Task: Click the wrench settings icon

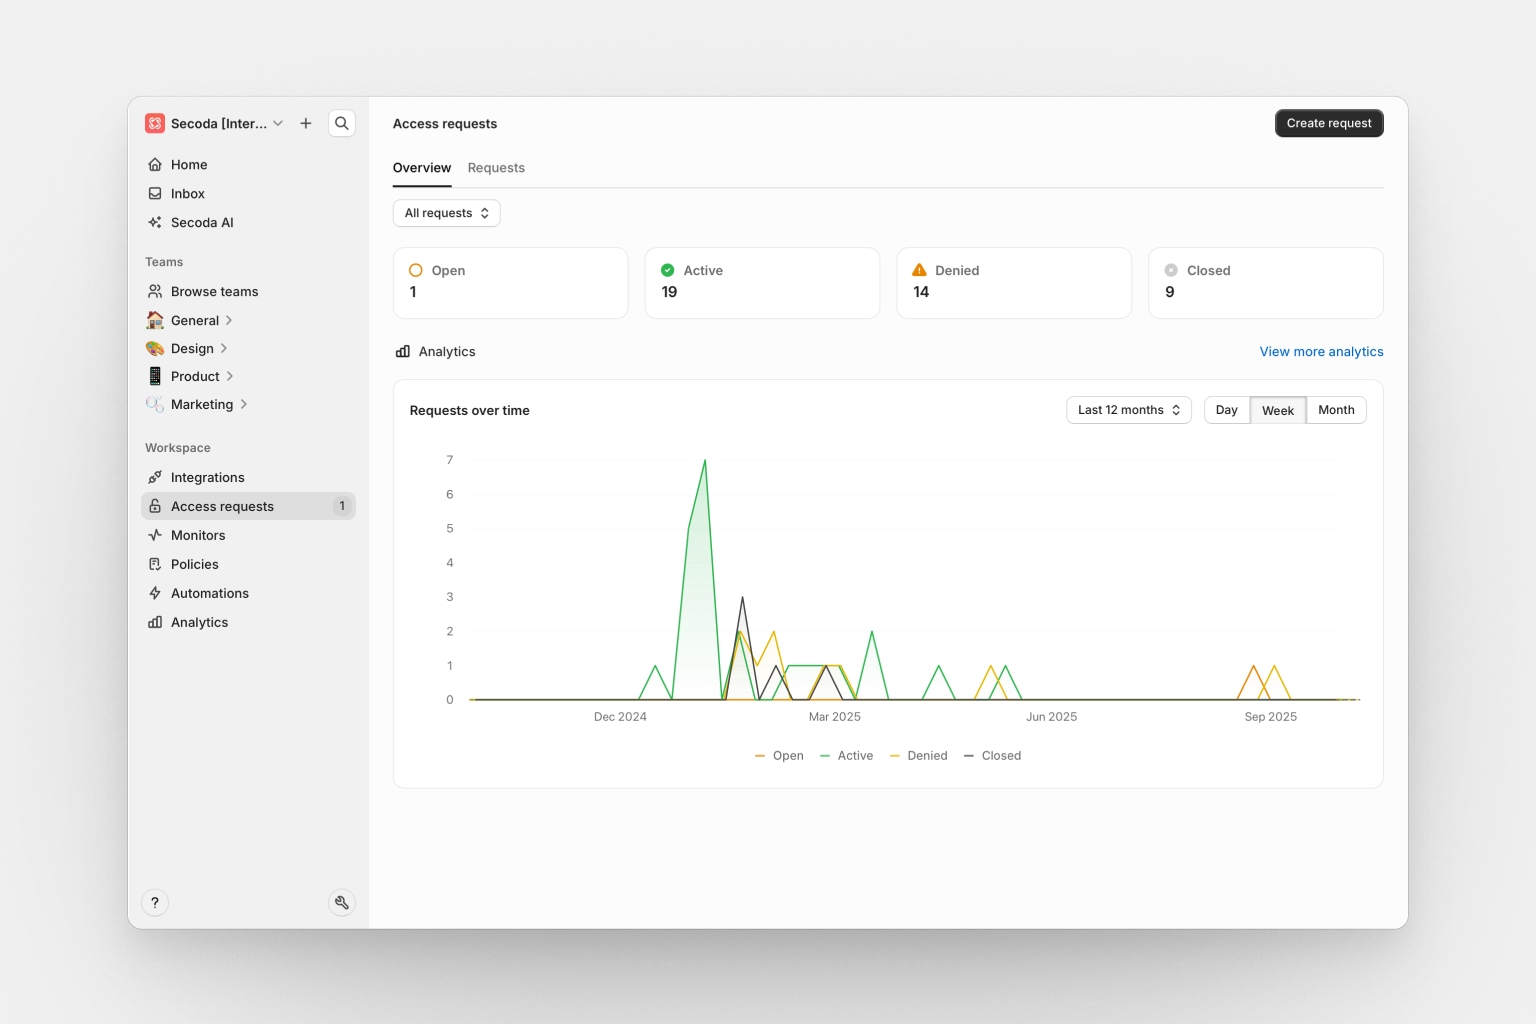Action: coord(342,903)
